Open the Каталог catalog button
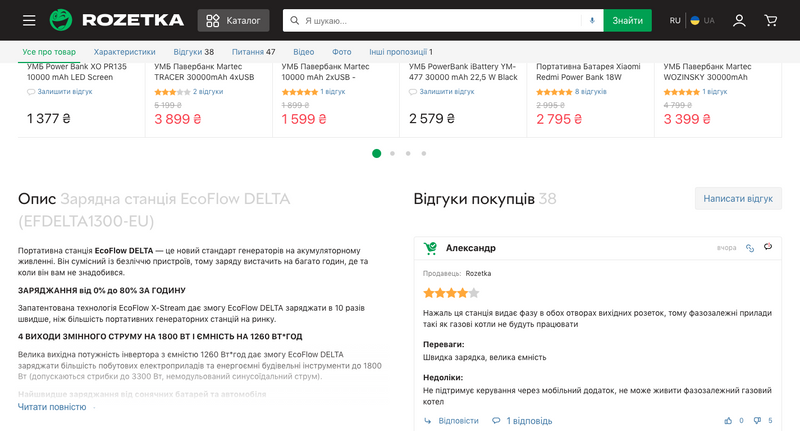The height and width of the screenshot is (431, 800). coord(233,20)
